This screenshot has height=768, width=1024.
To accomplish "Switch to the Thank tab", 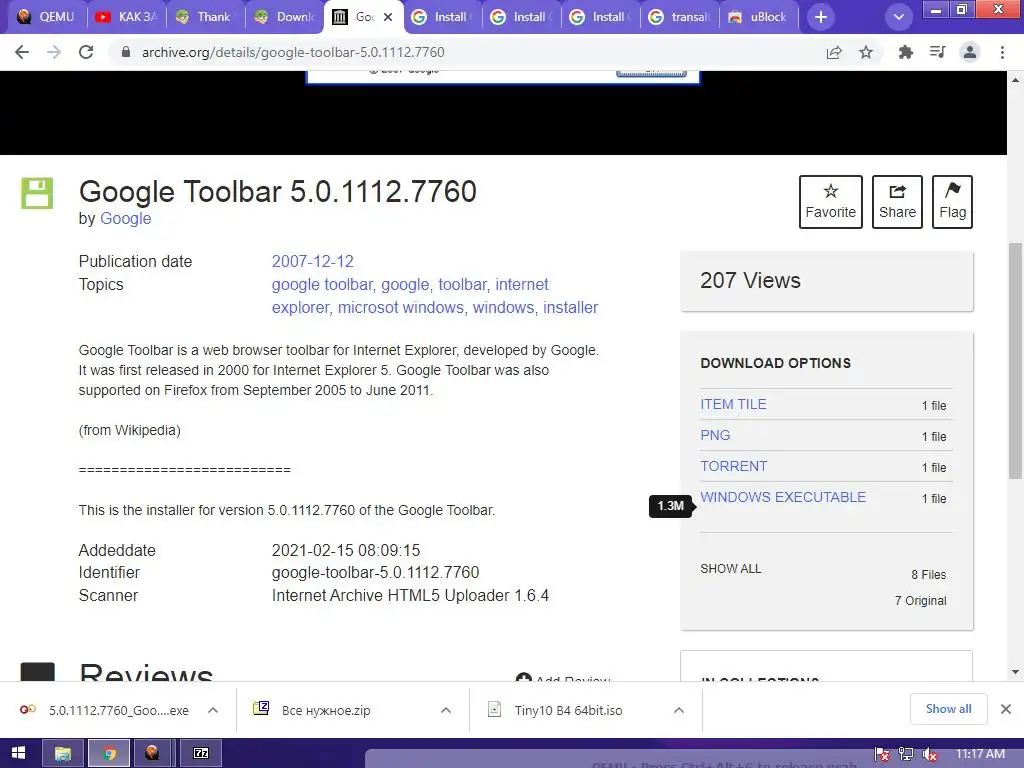I will [x=205, y=17].
